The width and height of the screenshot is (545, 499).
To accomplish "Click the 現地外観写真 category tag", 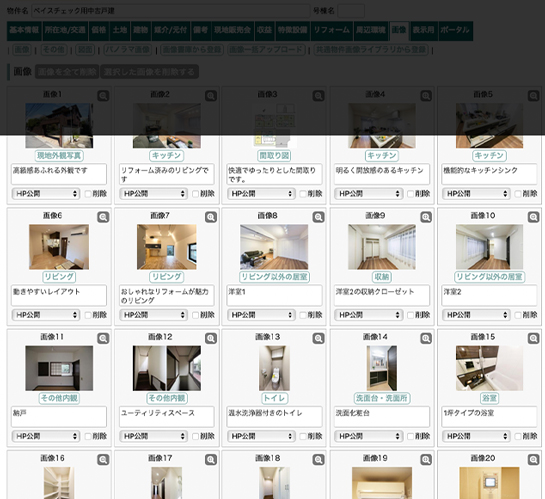I will [59, 156].
